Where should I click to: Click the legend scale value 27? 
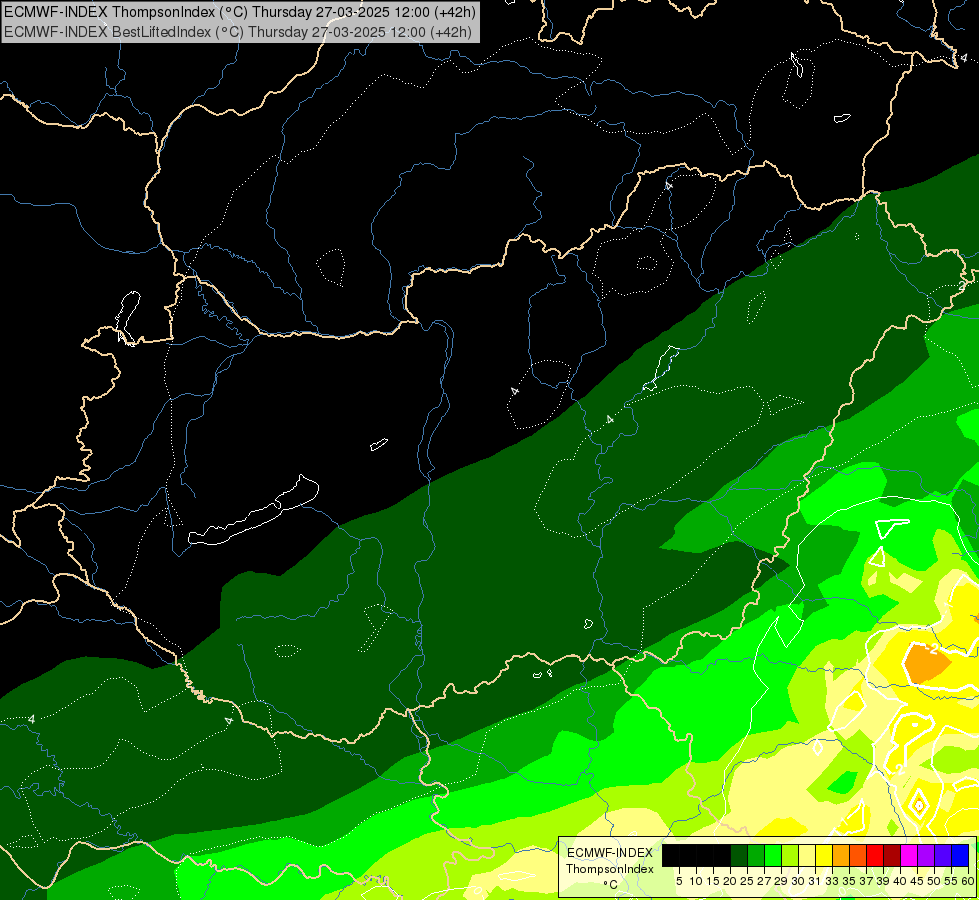(764, 881)
